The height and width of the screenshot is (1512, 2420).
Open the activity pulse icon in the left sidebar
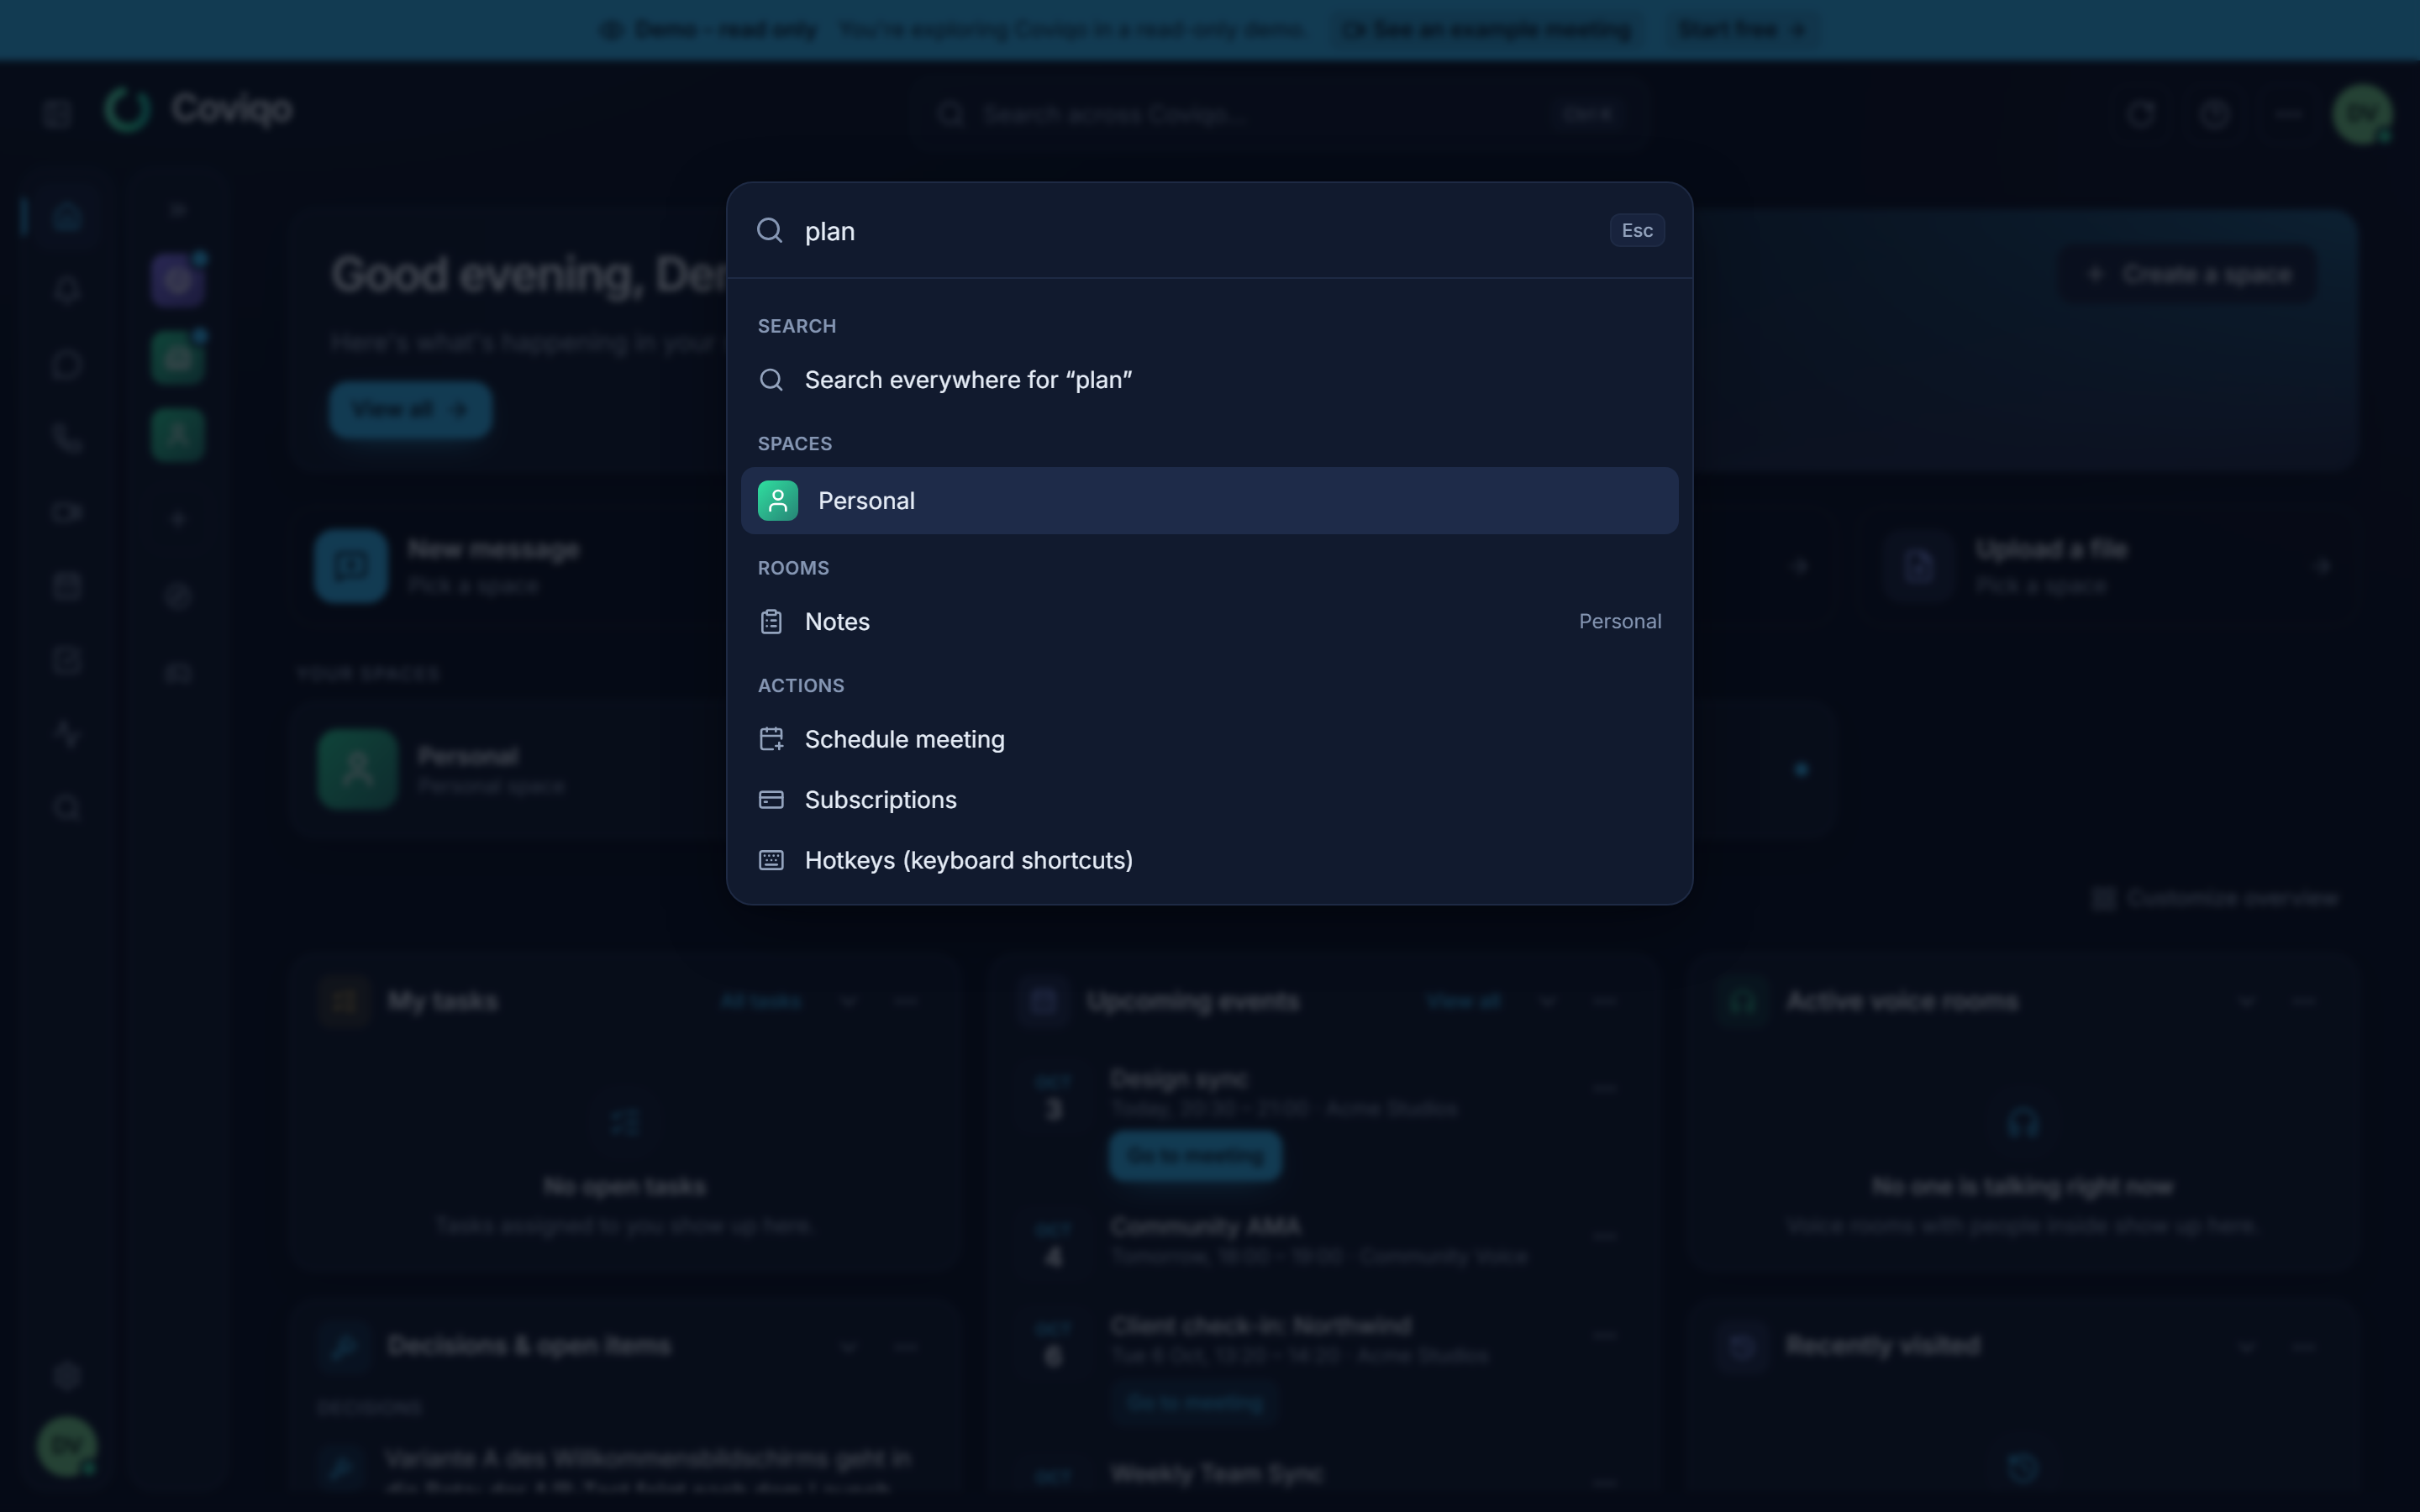point(67,734)
